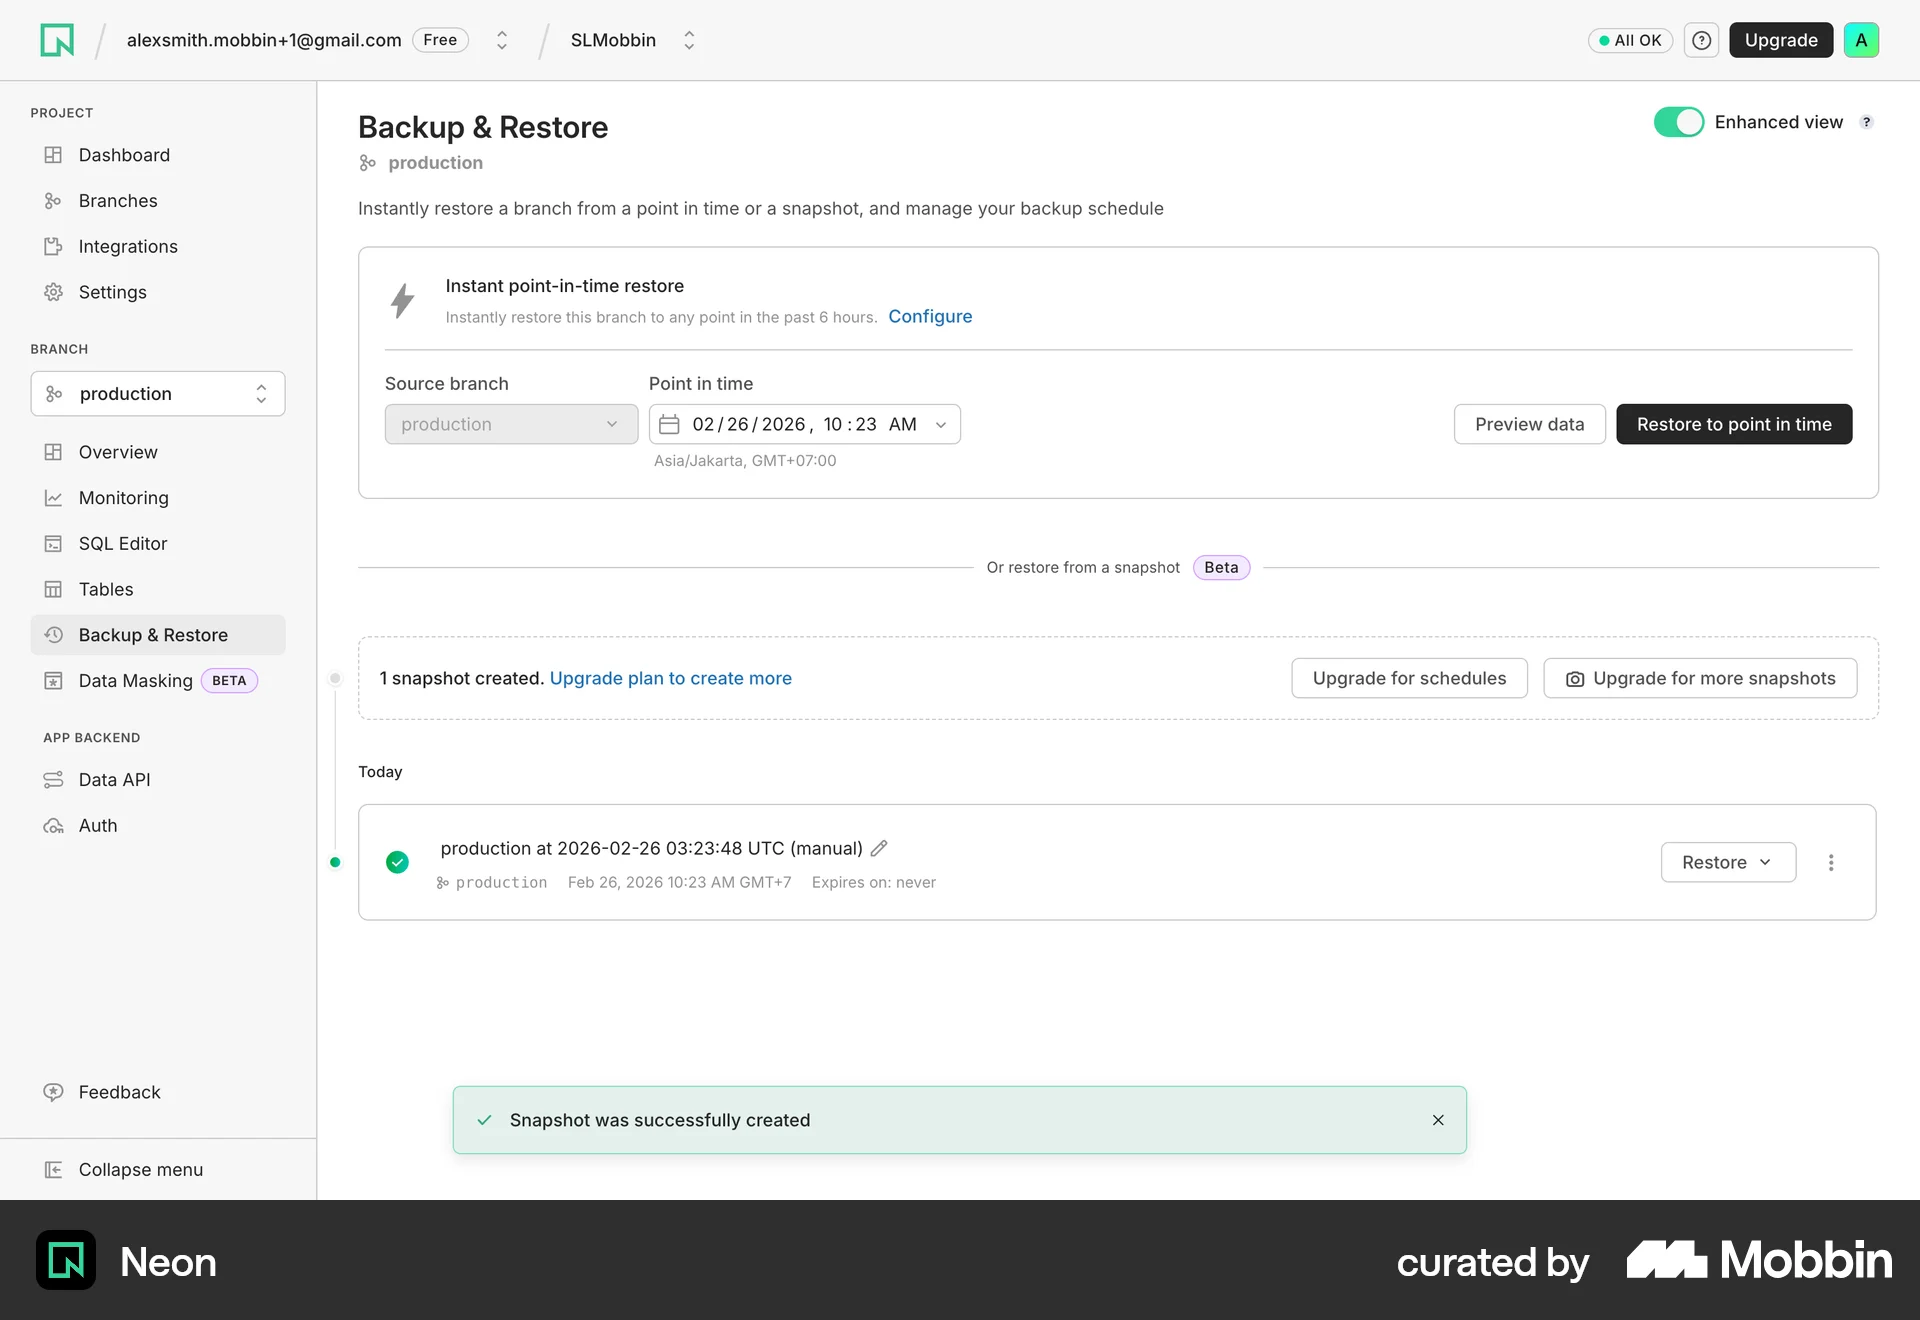Open the user avatar A menu
Viewport: 1920px width, 1320px height.
1861,40
